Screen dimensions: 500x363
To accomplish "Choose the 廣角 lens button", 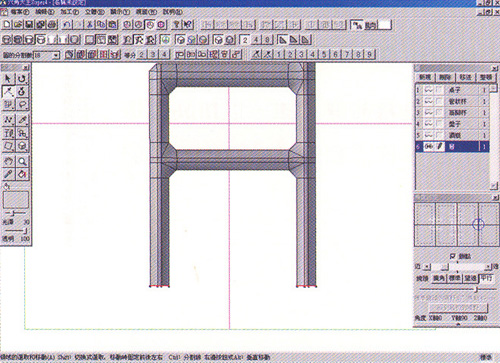I will 439,278.
